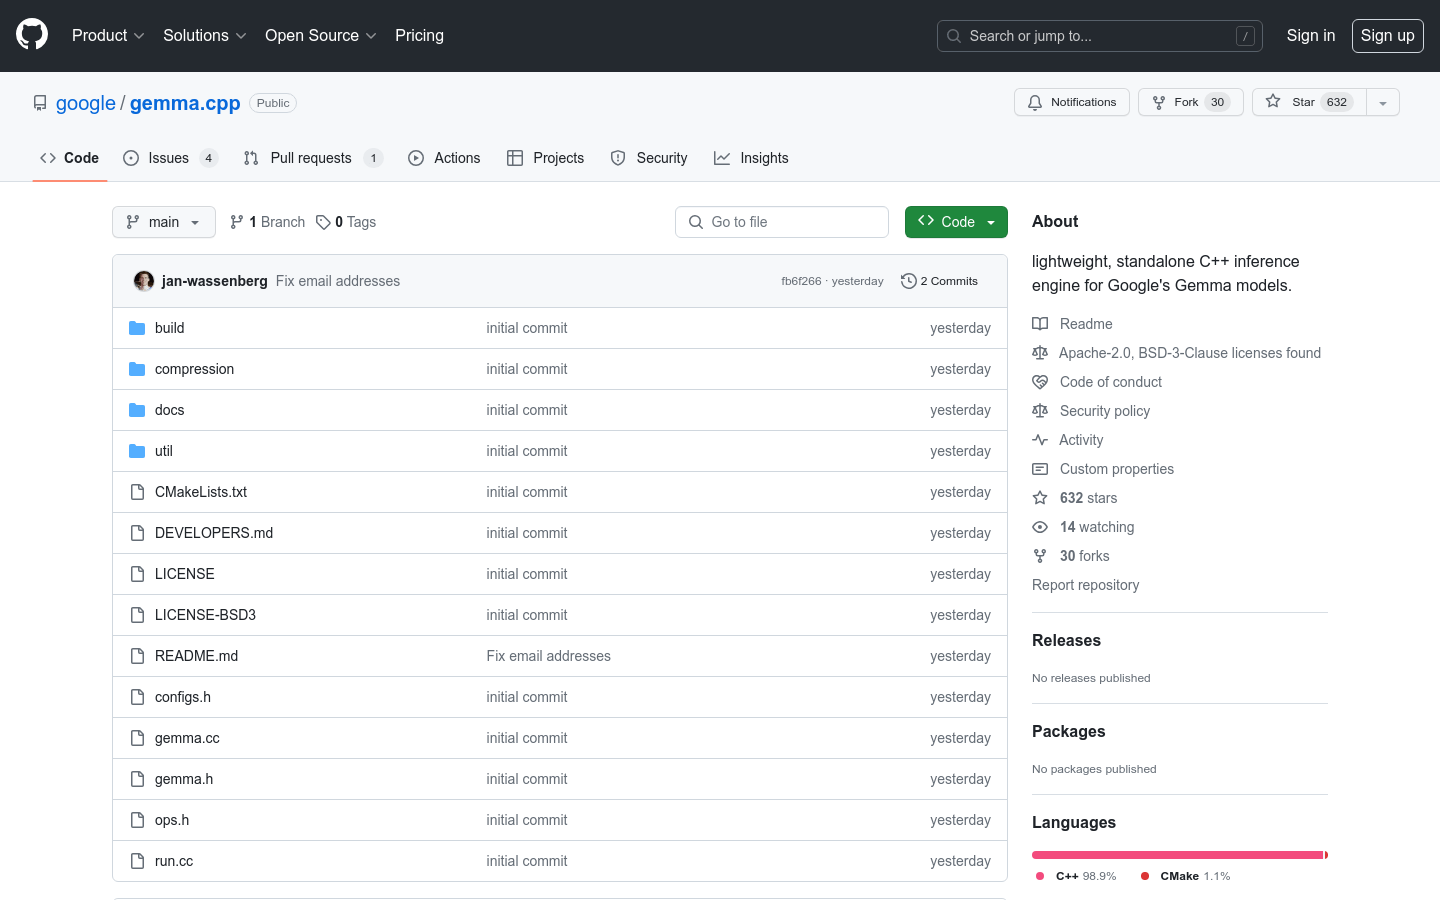
Task: Open the Product menu in header
Action: click(x=108, y=35)
